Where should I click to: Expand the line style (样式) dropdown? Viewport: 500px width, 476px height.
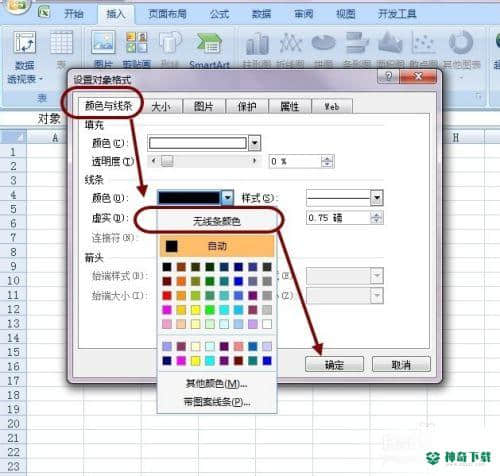377,198
